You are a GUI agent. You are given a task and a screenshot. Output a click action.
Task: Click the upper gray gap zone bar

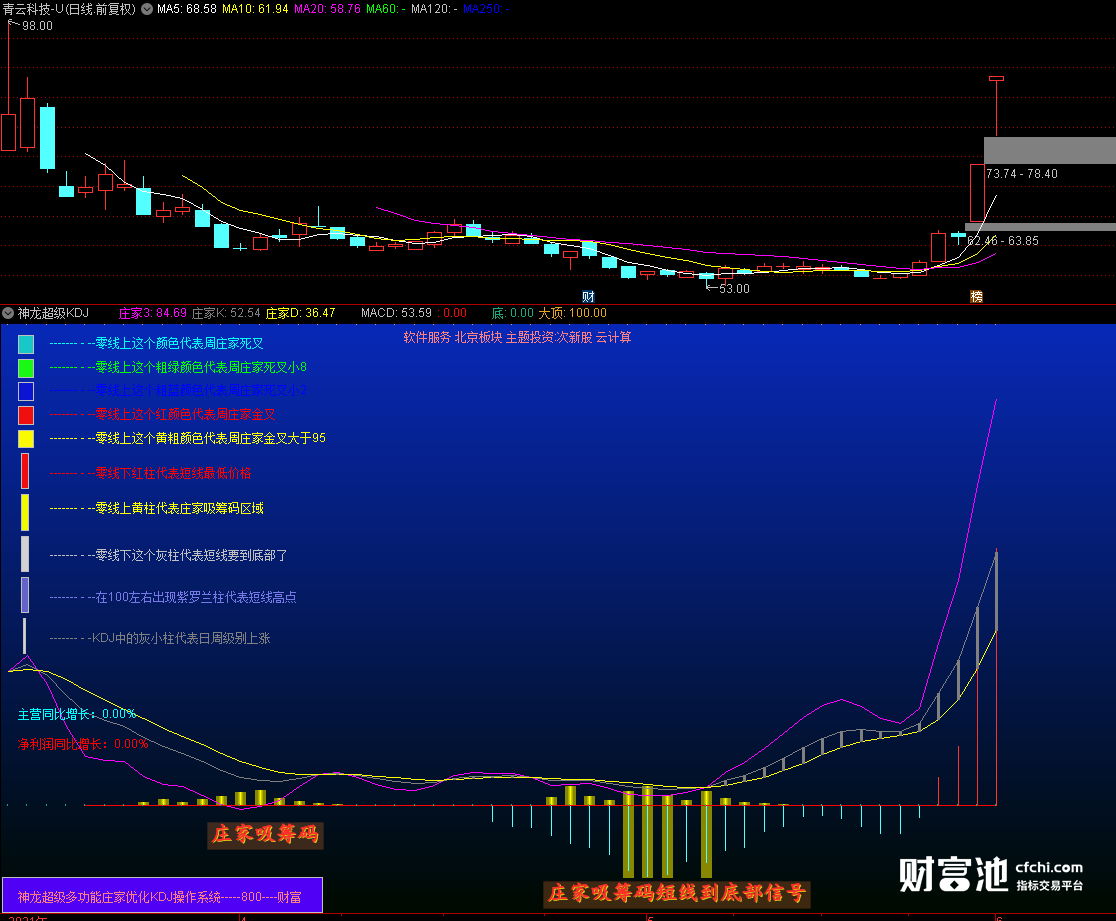pos(1050,150)
